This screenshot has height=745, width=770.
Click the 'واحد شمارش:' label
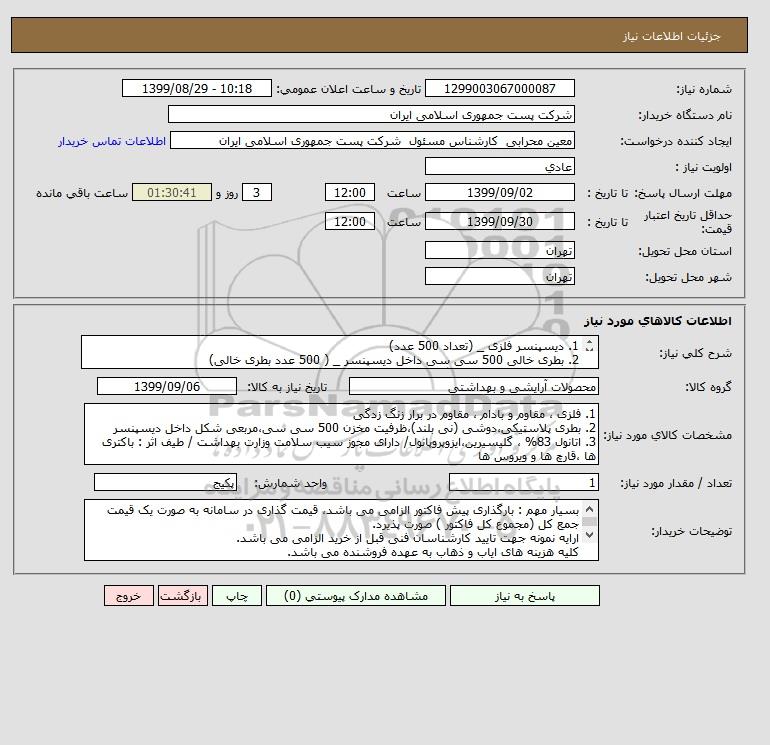pos(290,484)
